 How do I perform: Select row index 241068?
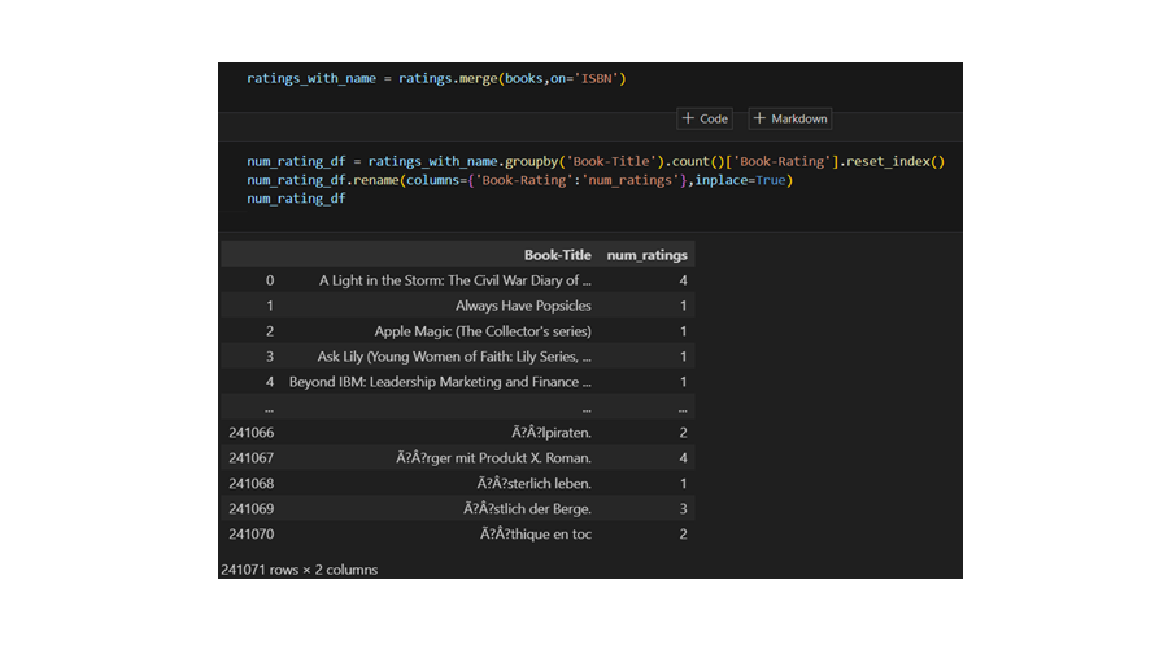(x=251, y=484)
